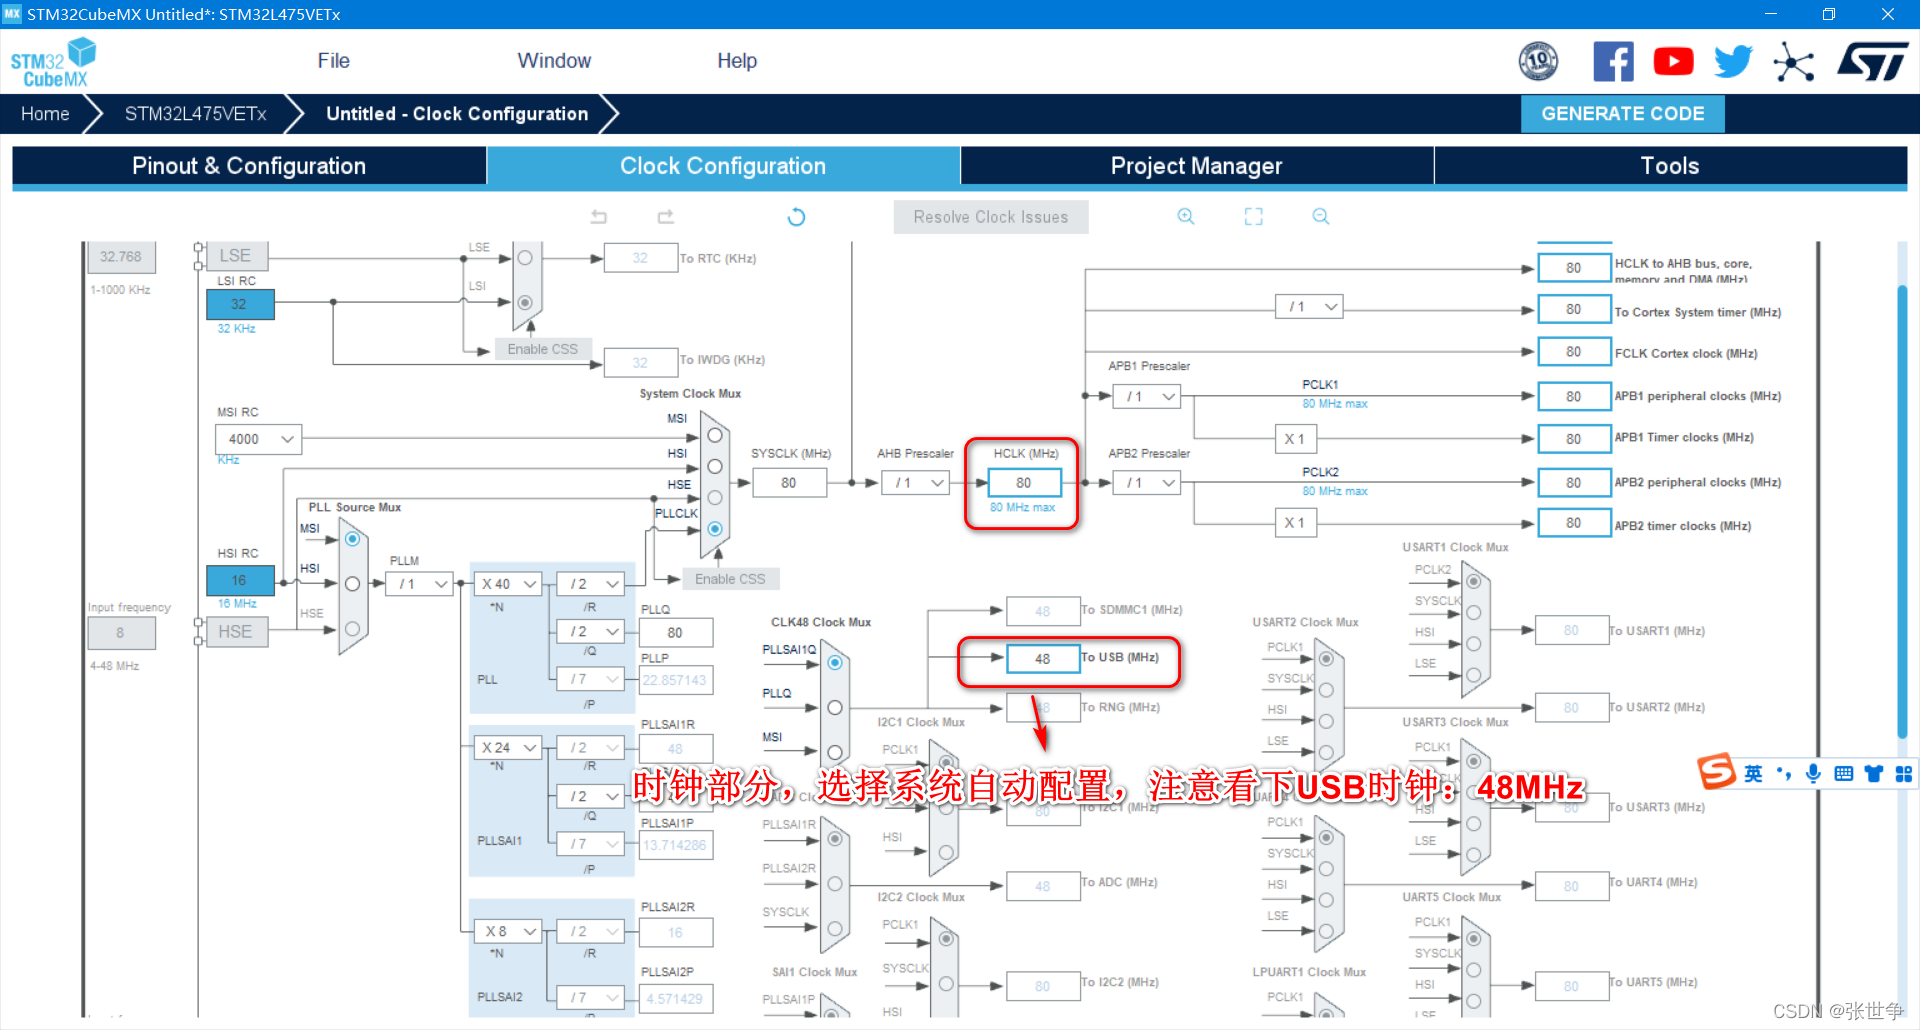The height and width of the screenshot is (1030, 1920).
Task: Click the ST logo icon
Action: pos(1873,62)
